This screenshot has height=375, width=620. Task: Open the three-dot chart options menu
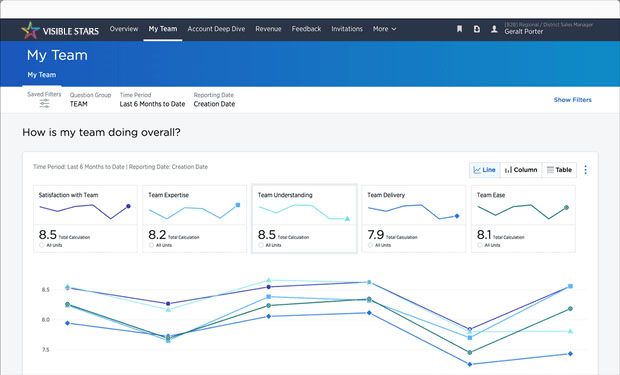click(x=586, y=170)
